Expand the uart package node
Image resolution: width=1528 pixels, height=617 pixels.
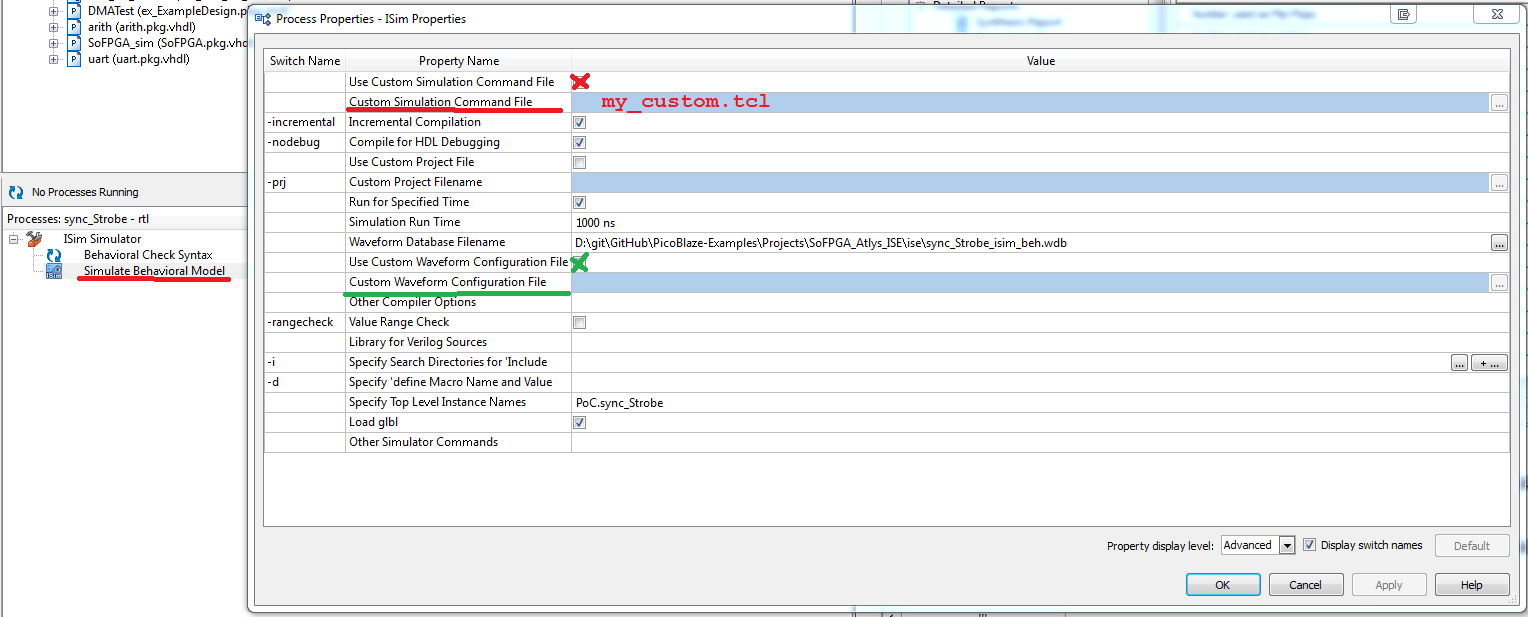[54, 59]
